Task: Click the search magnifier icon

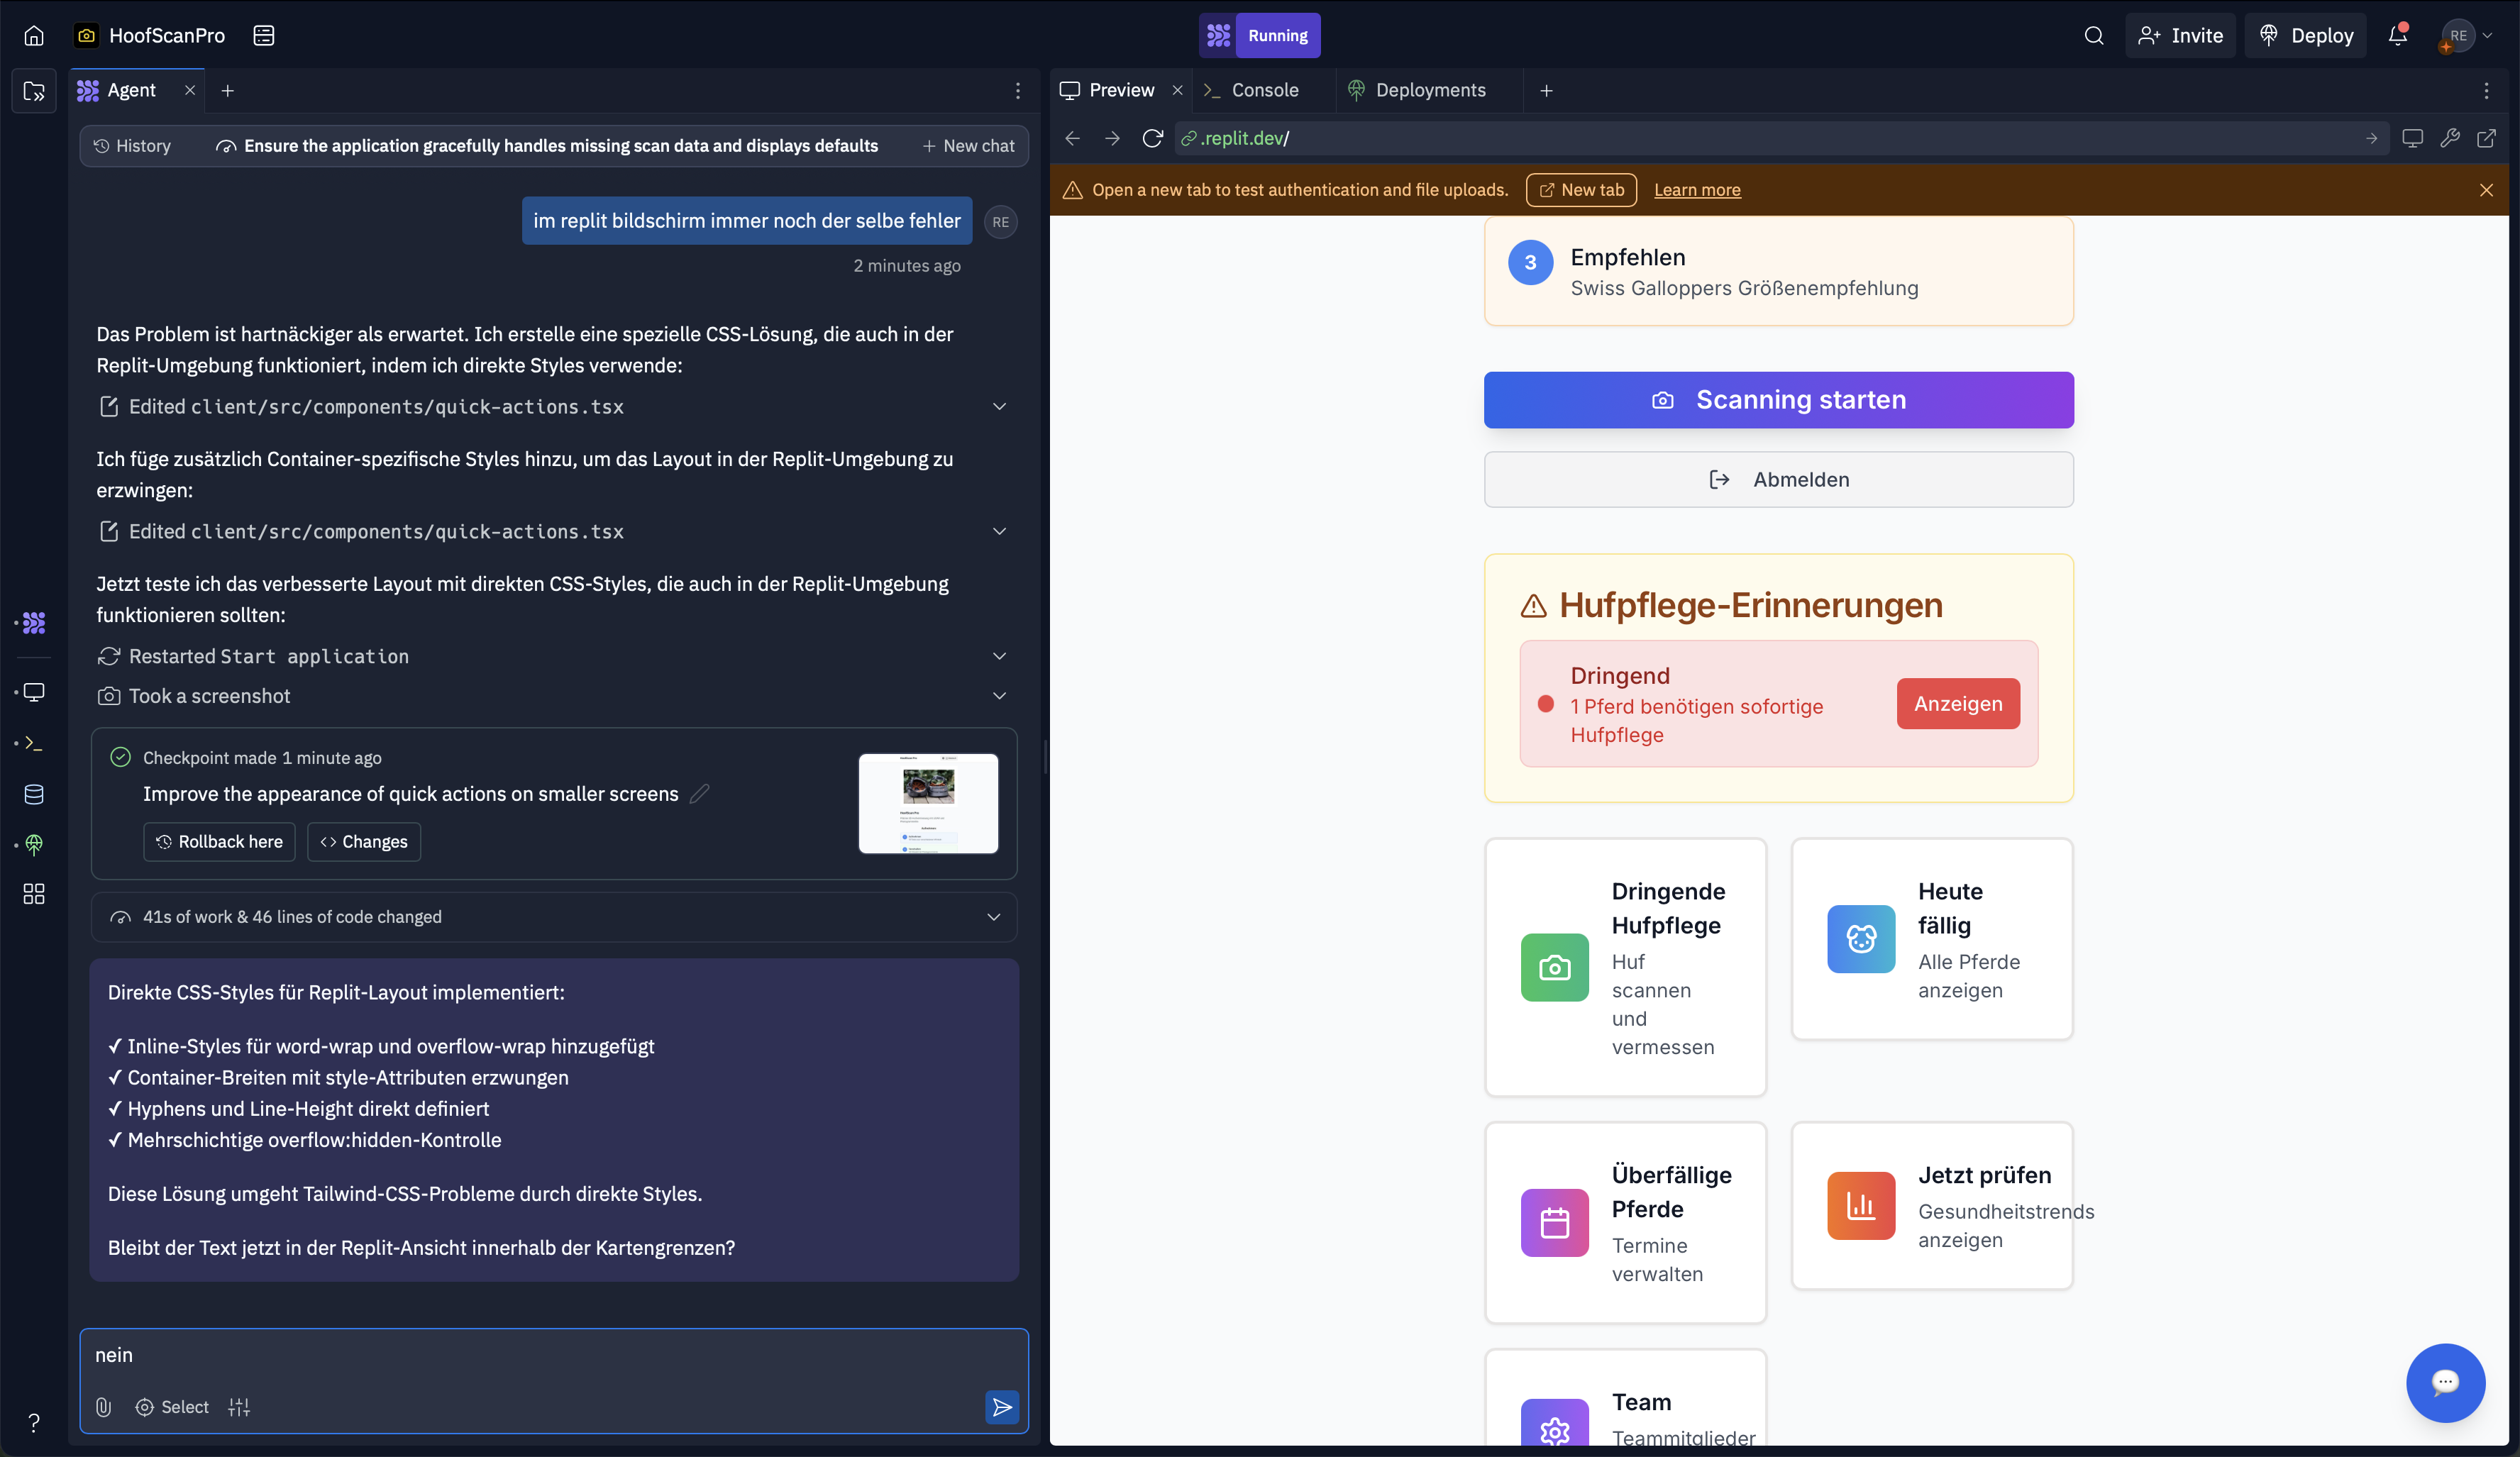Action: [2093, 36]
